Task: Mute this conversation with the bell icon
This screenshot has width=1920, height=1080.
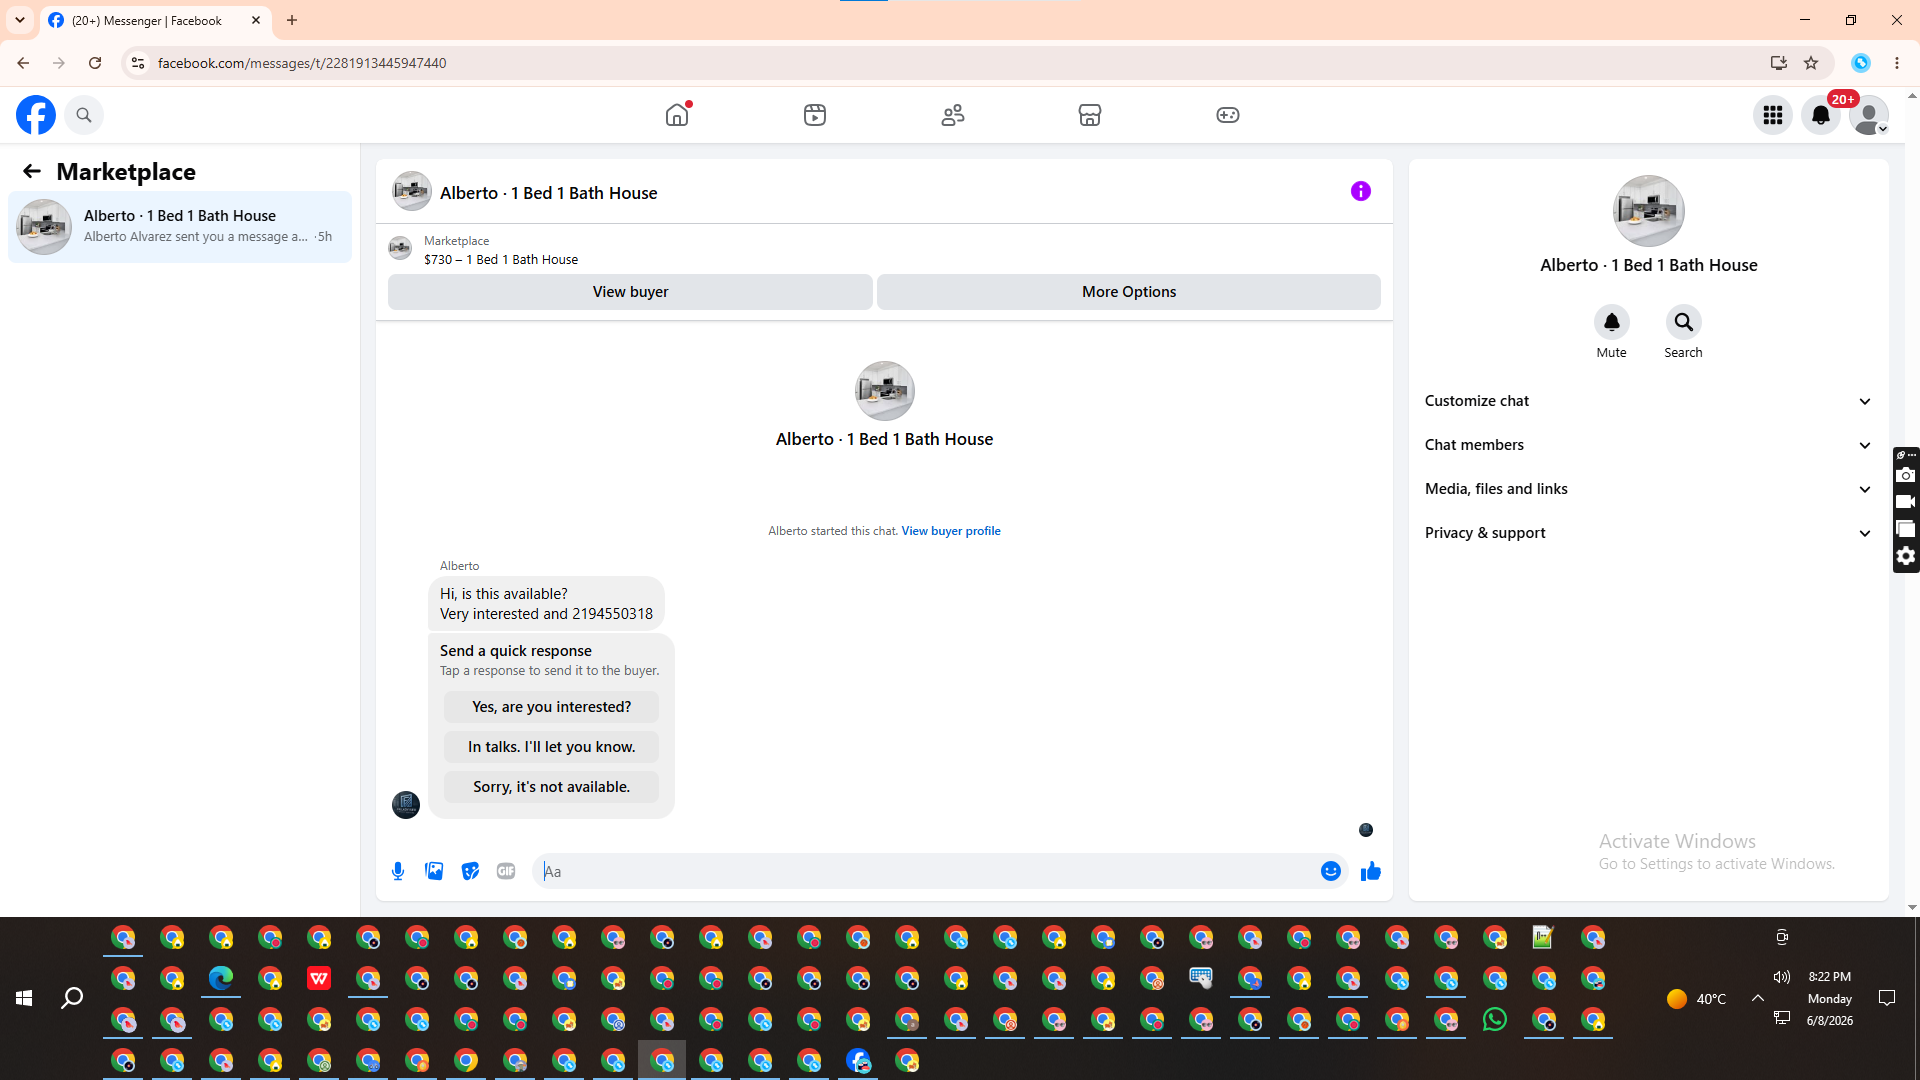Action: pyautogui.click(x=1612, y=322)
